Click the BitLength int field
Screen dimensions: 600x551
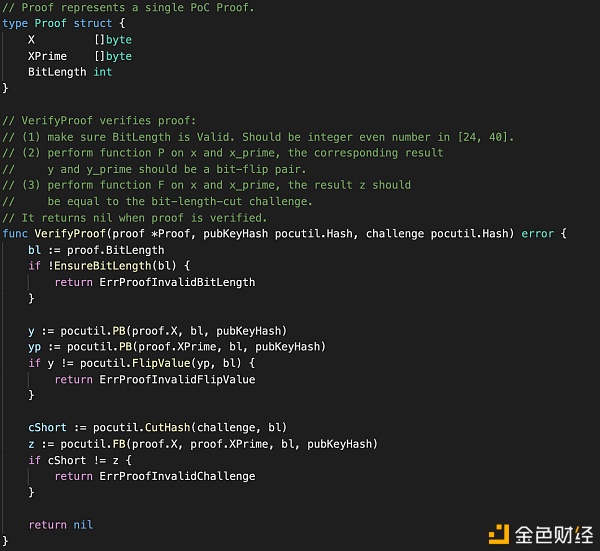click(70, 72)
